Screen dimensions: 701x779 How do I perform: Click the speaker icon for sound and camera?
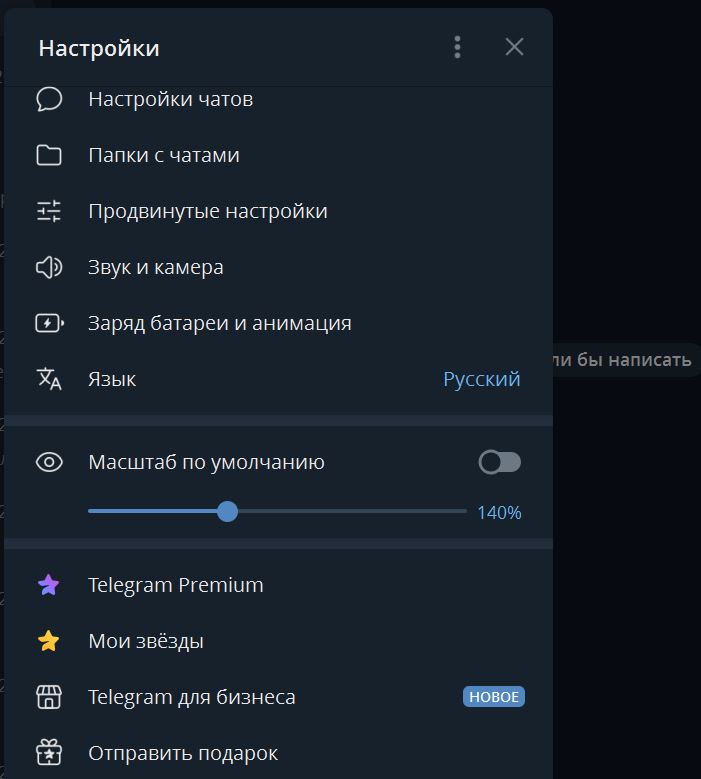pyautogui.click(x=49, y=267)
